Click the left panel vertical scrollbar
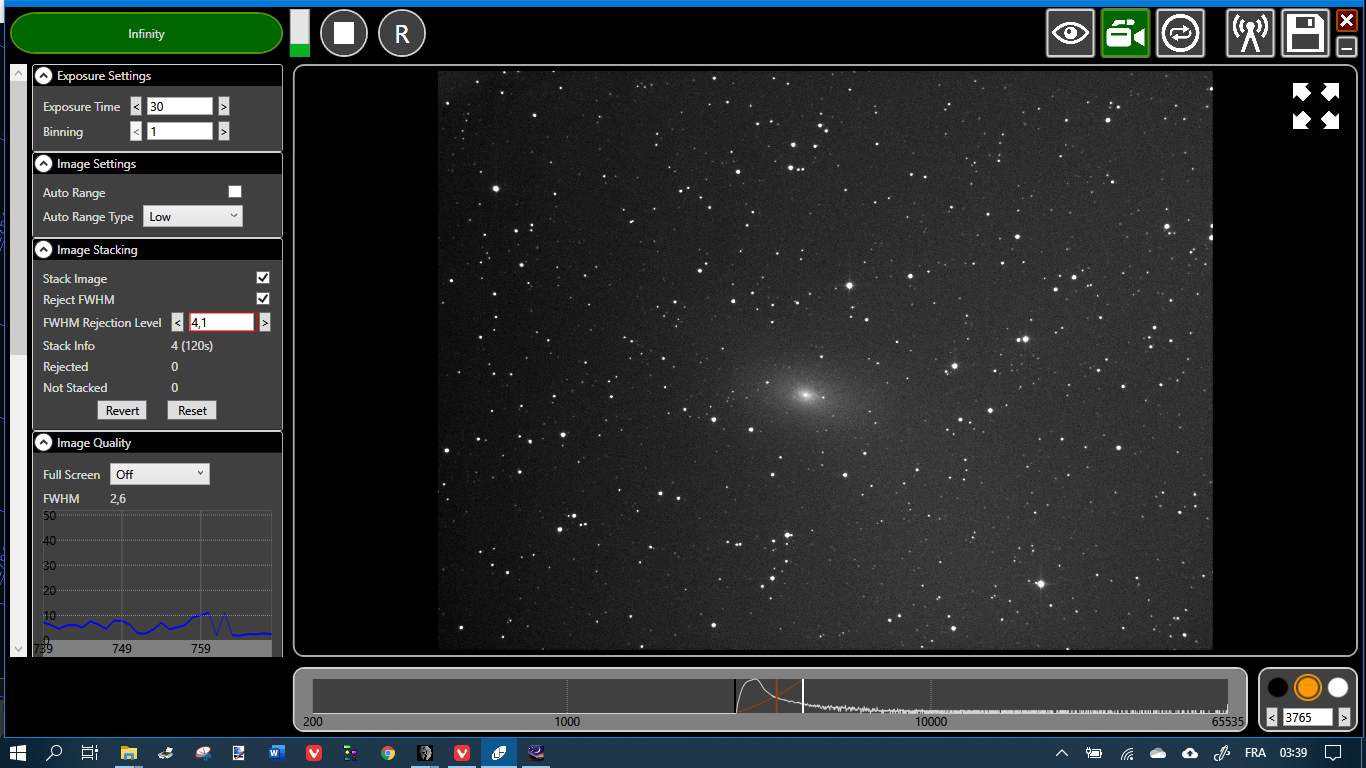Image resolution: width=1366 pixels, height=768 pixels. [x=18, y=360]
